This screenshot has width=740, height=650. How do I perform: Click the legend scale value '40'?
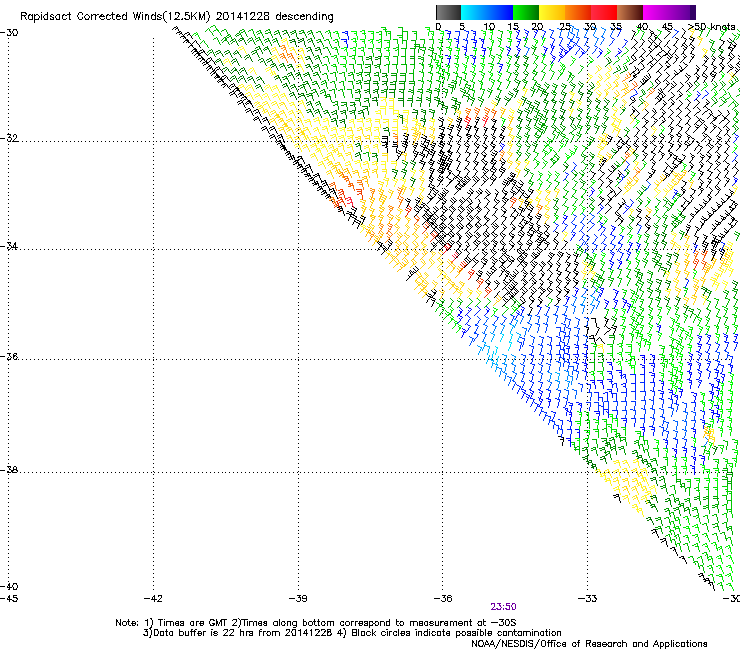(642, 26)
